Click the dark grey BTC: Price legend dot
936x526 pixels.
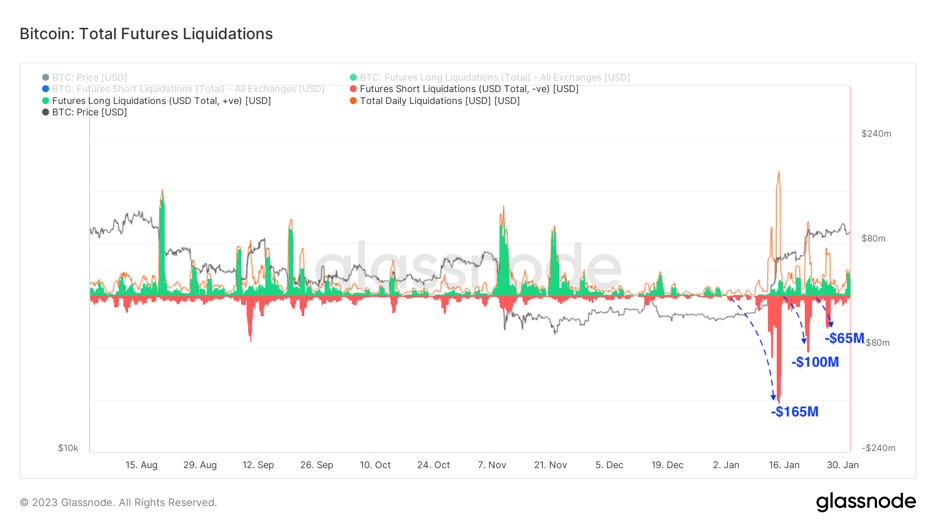coord(46,112)
